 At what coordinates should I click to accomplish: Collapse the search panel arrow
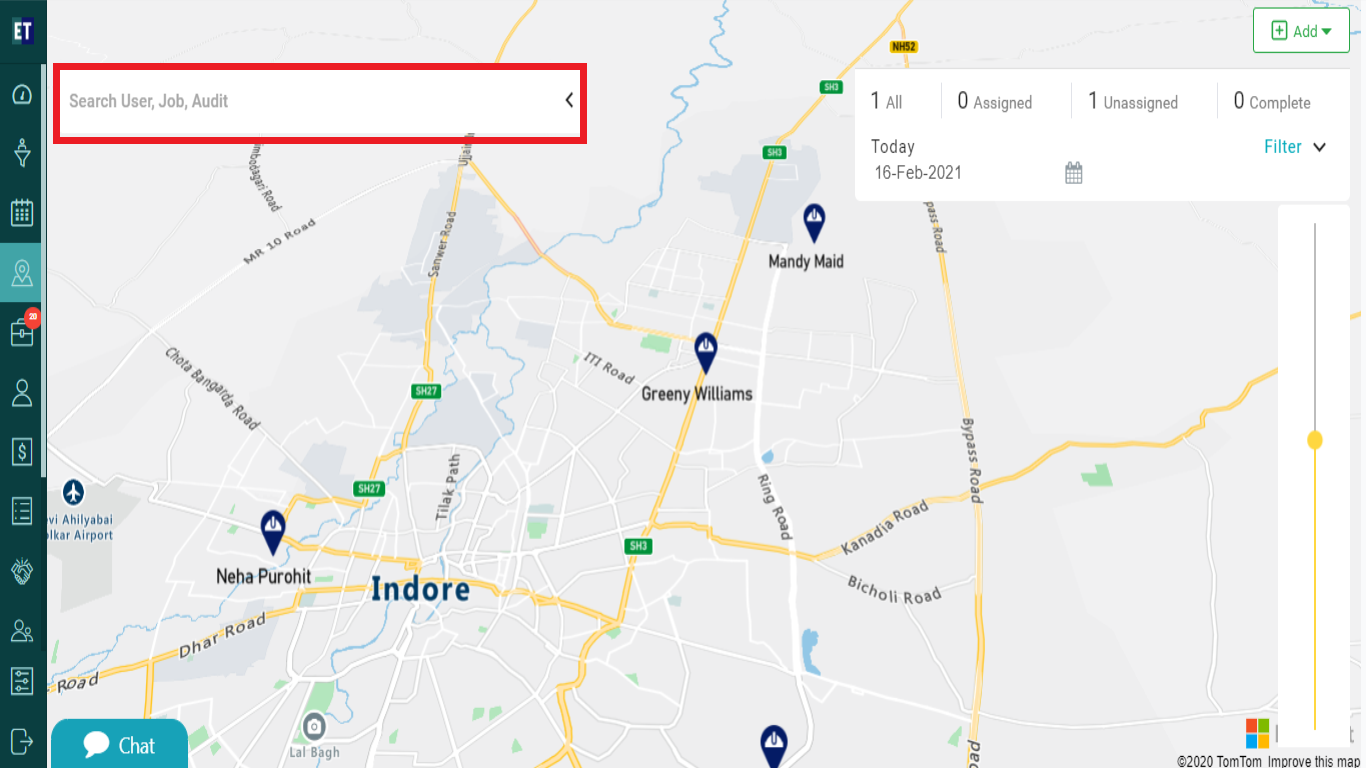click(569, 100)
